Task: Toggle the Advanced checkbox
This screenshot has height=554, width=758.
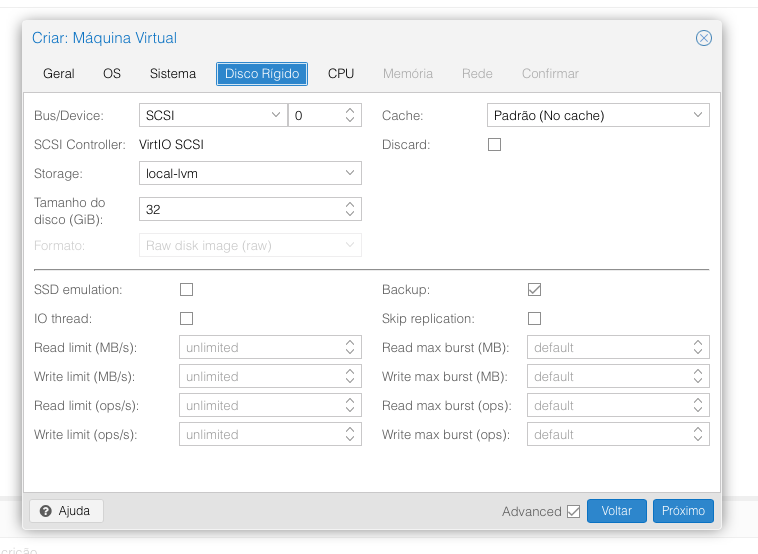Action: click(x=573, y=511)
